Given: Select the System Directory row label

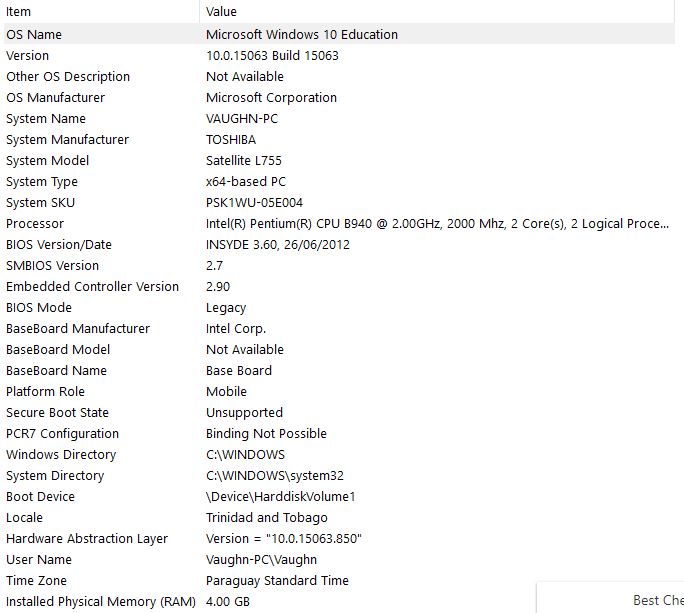Looking at the screenshot, I should (55, 476).
